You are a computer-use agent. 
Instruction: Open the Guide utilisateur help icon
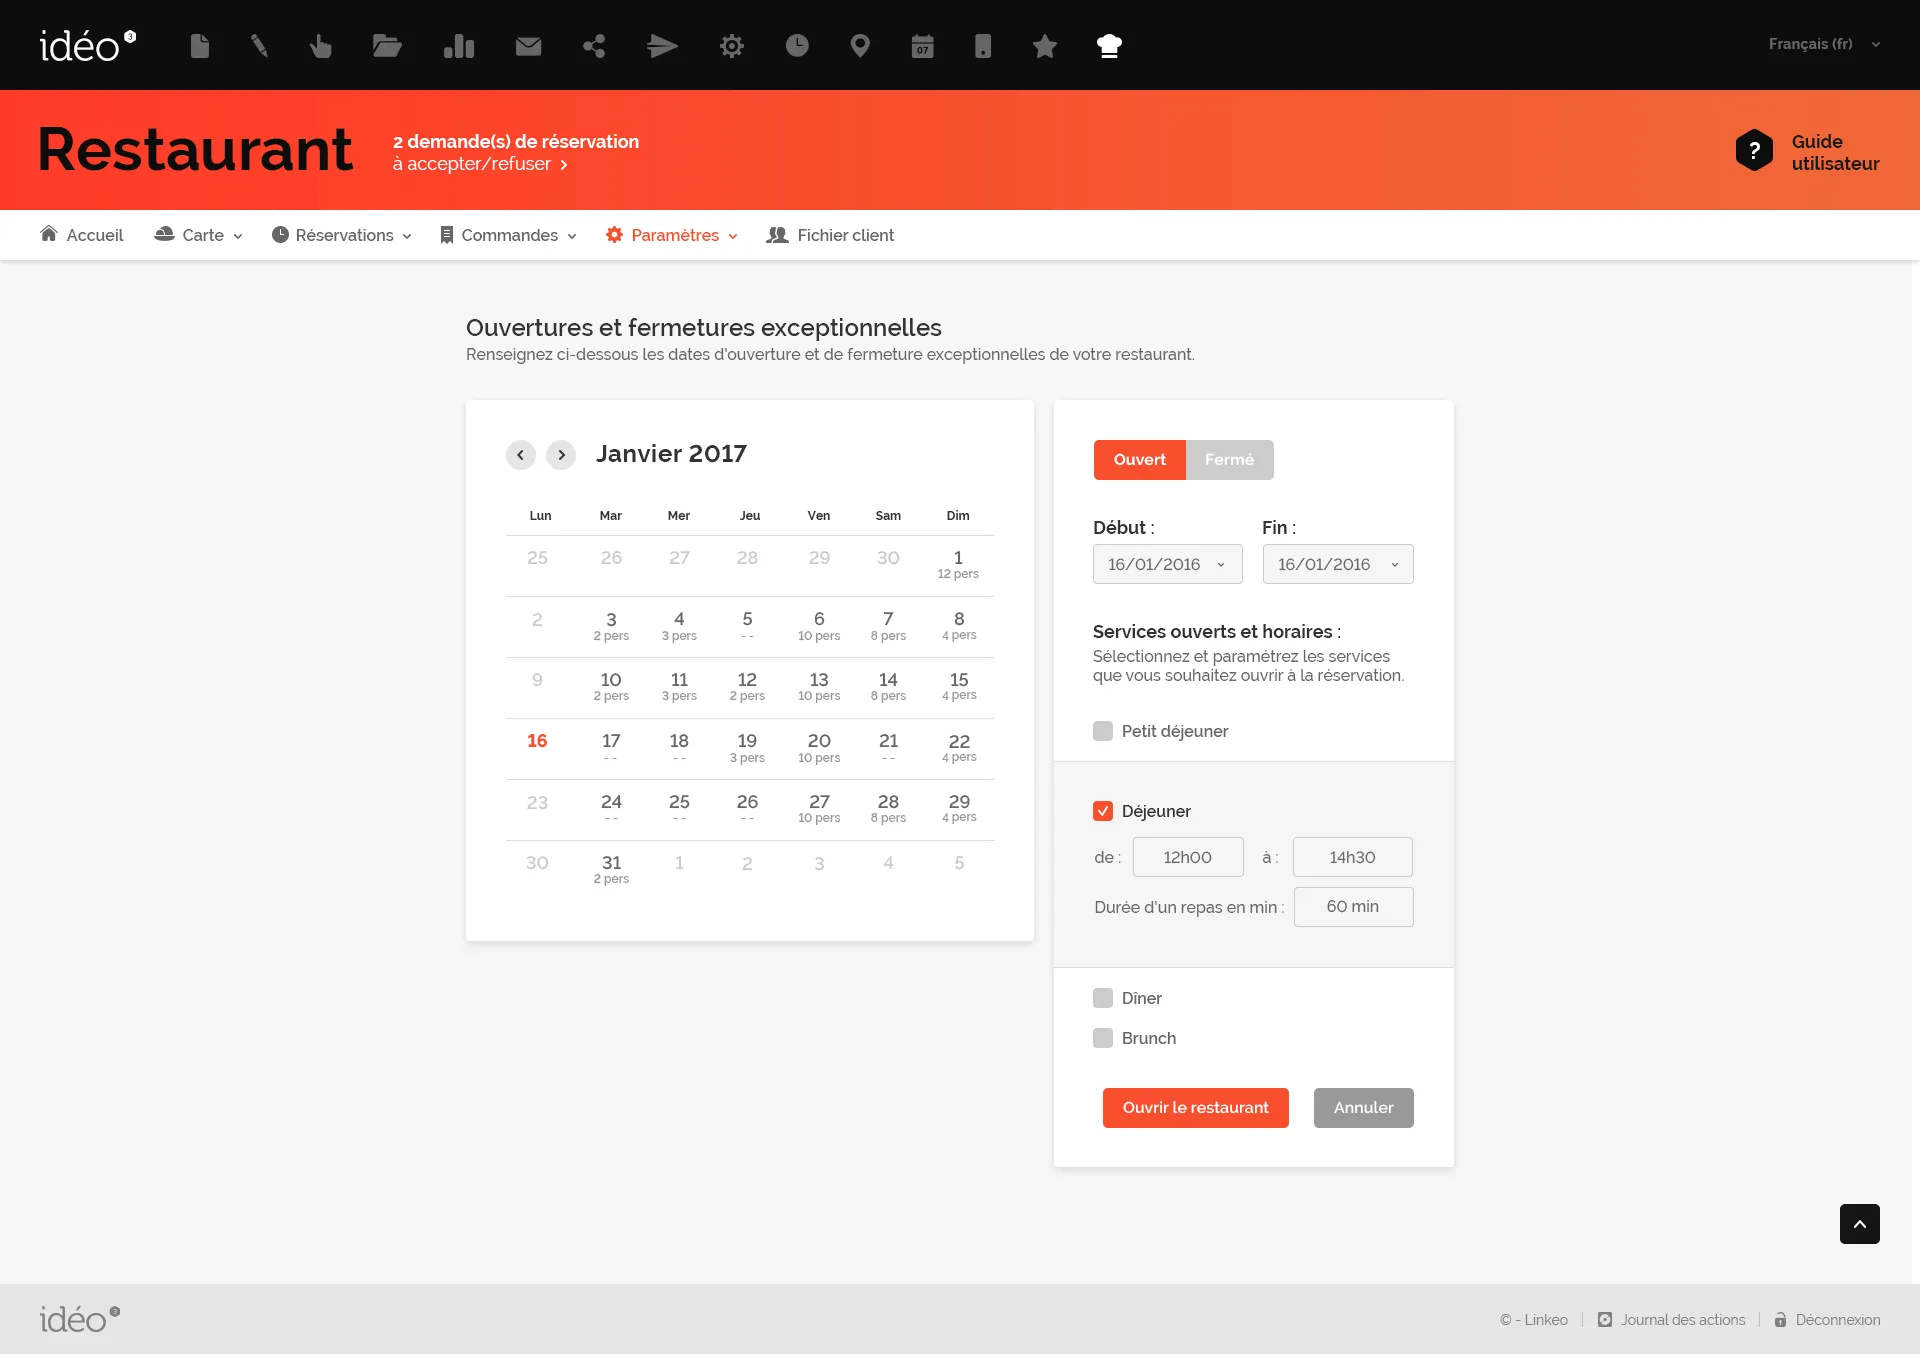(x=1754, y=151)
